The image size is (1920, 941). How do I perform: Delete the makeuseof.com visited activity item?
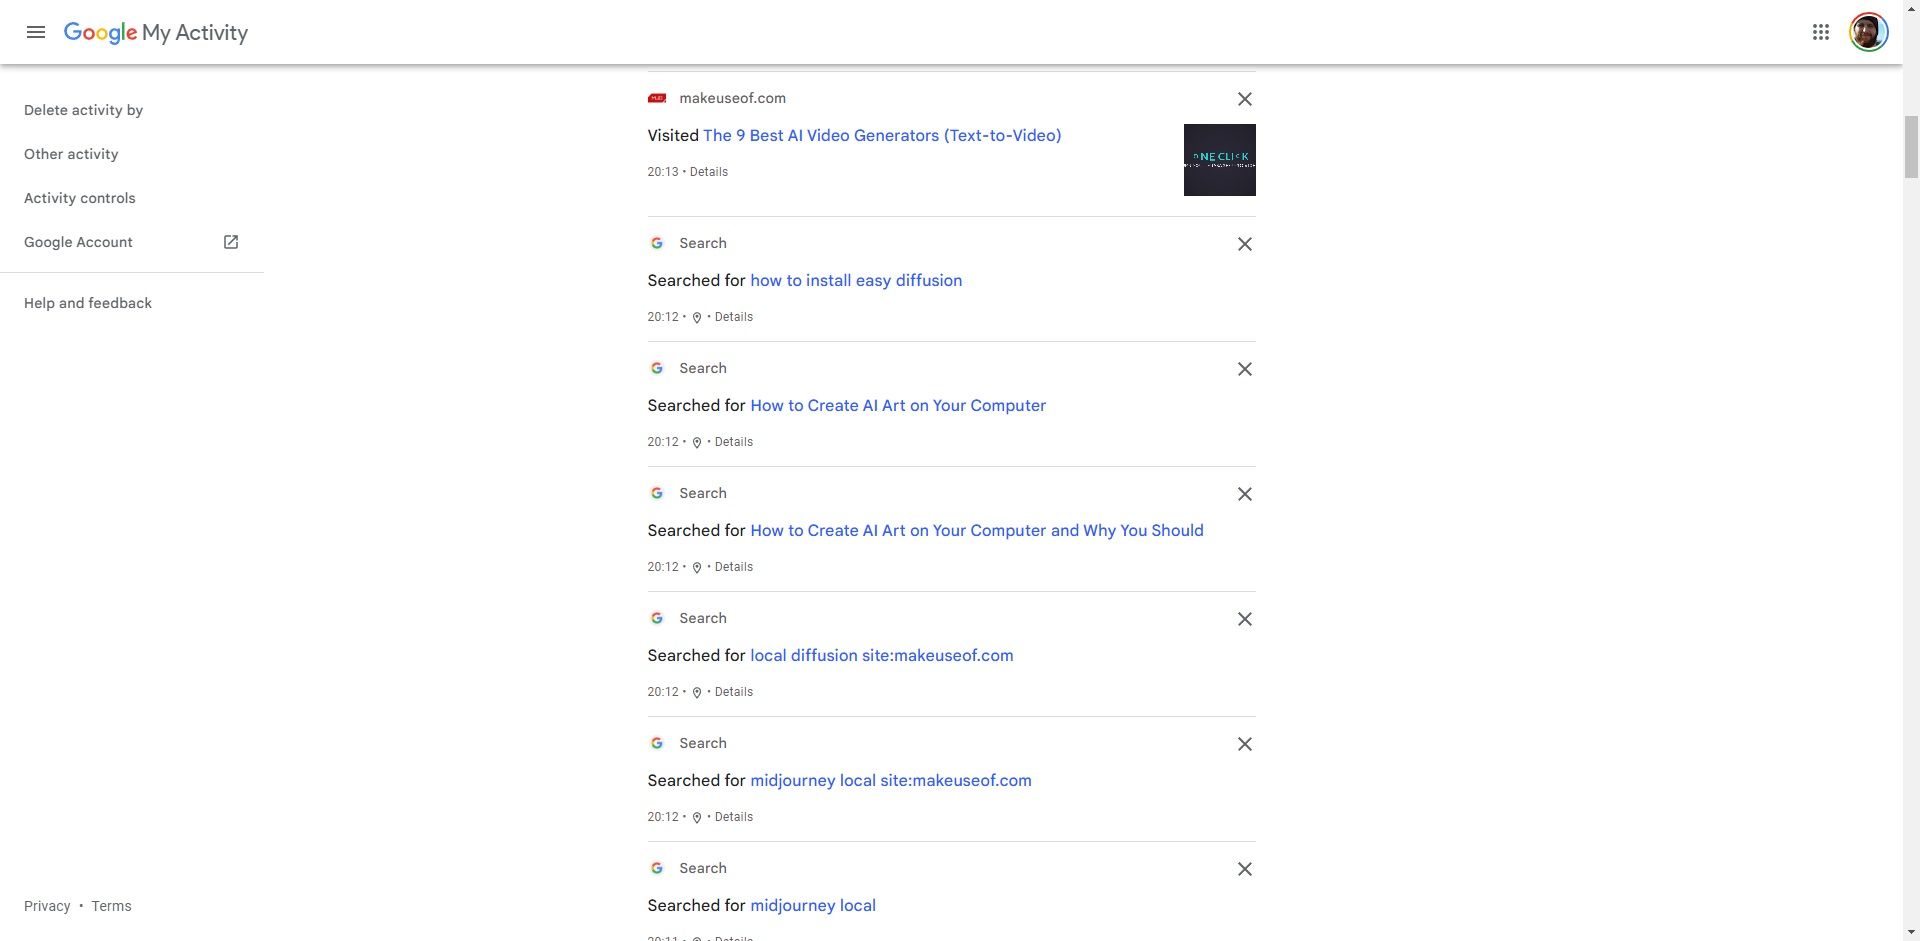pyautogui.click(x=1245, y=99)
